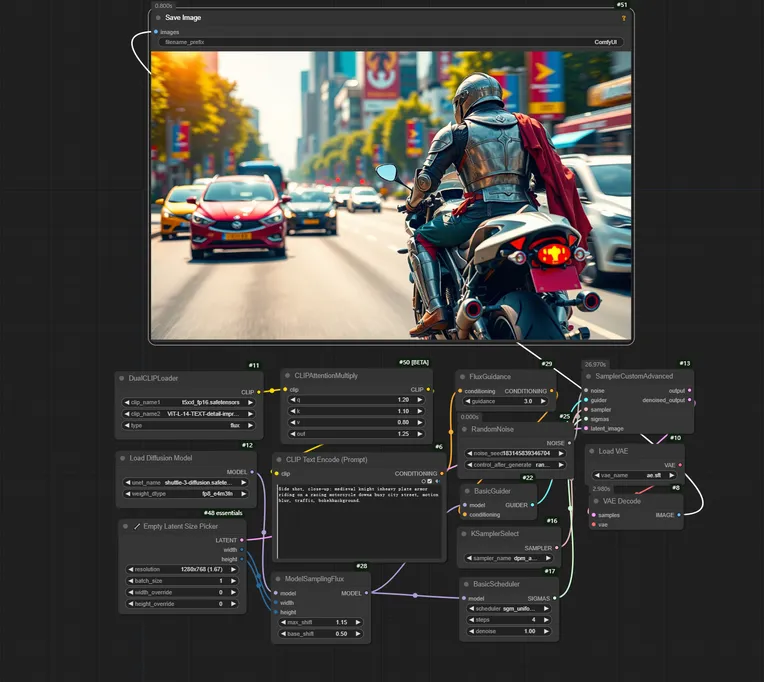Click the images input port on Save Image
764x682 pixels.
[156, 32]
